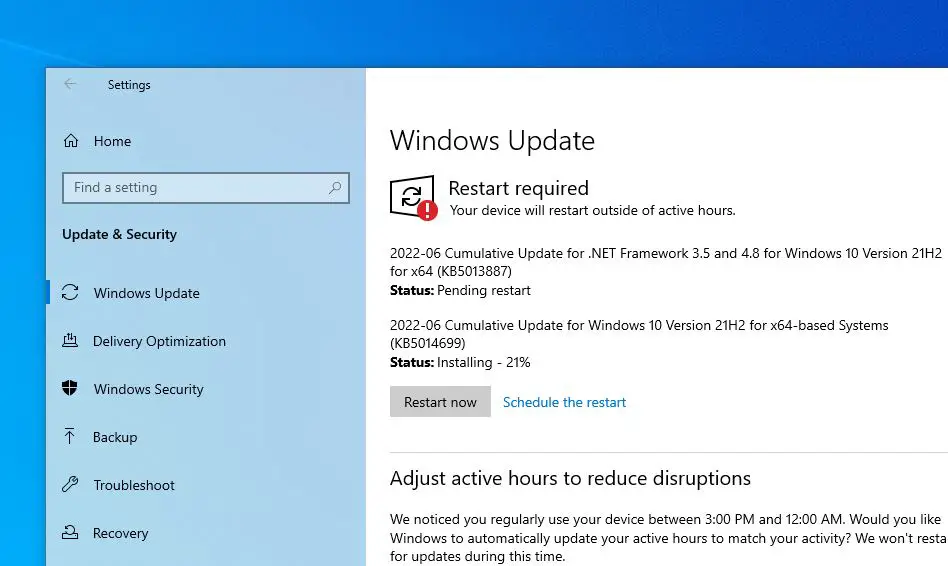Click the Update & Security section title

pyautogui.click(x=119, y=234)
